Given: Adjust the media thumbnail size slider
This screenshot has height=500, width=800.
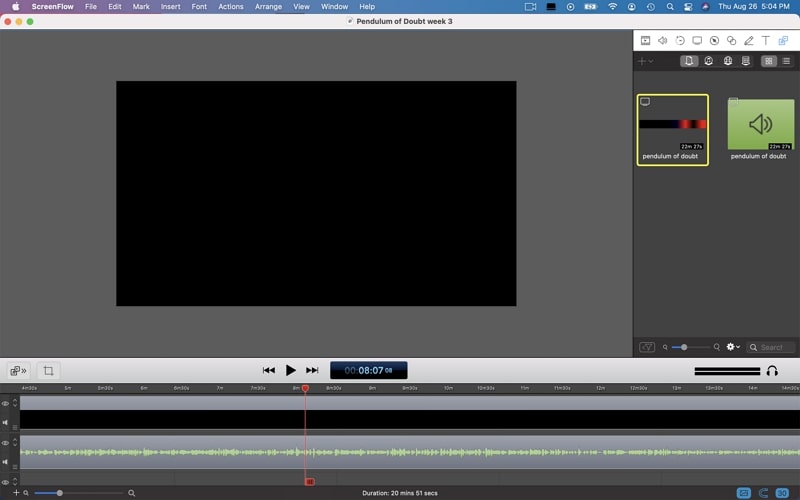Looking at the screenshot, I should [690, 347].
